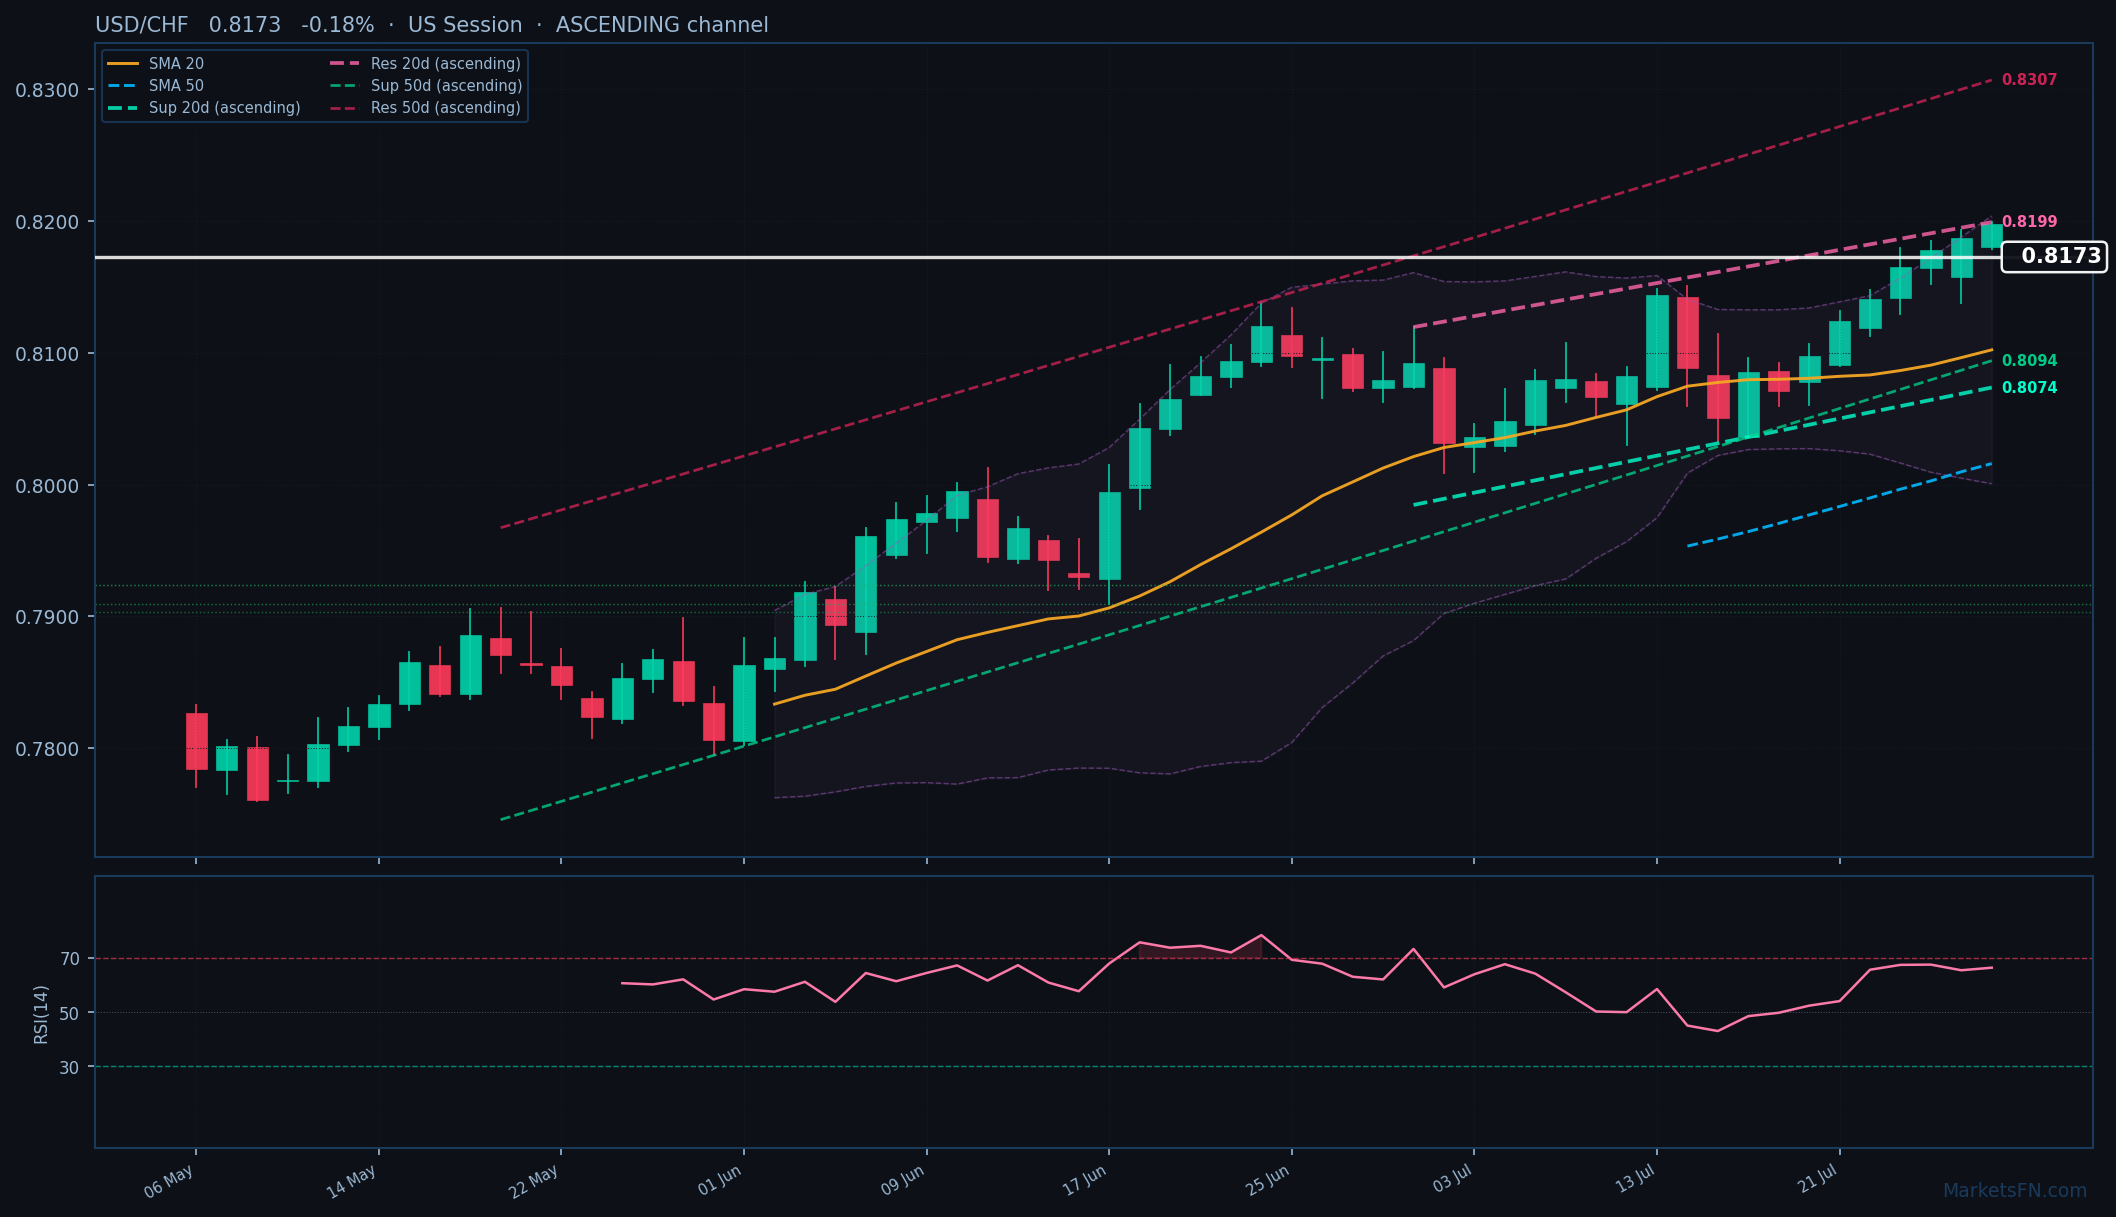Screen dimensions: 2116x1217
Task: Click the 03 Jul date label
Action: pyautogui.click(x=1452, y=1180)
